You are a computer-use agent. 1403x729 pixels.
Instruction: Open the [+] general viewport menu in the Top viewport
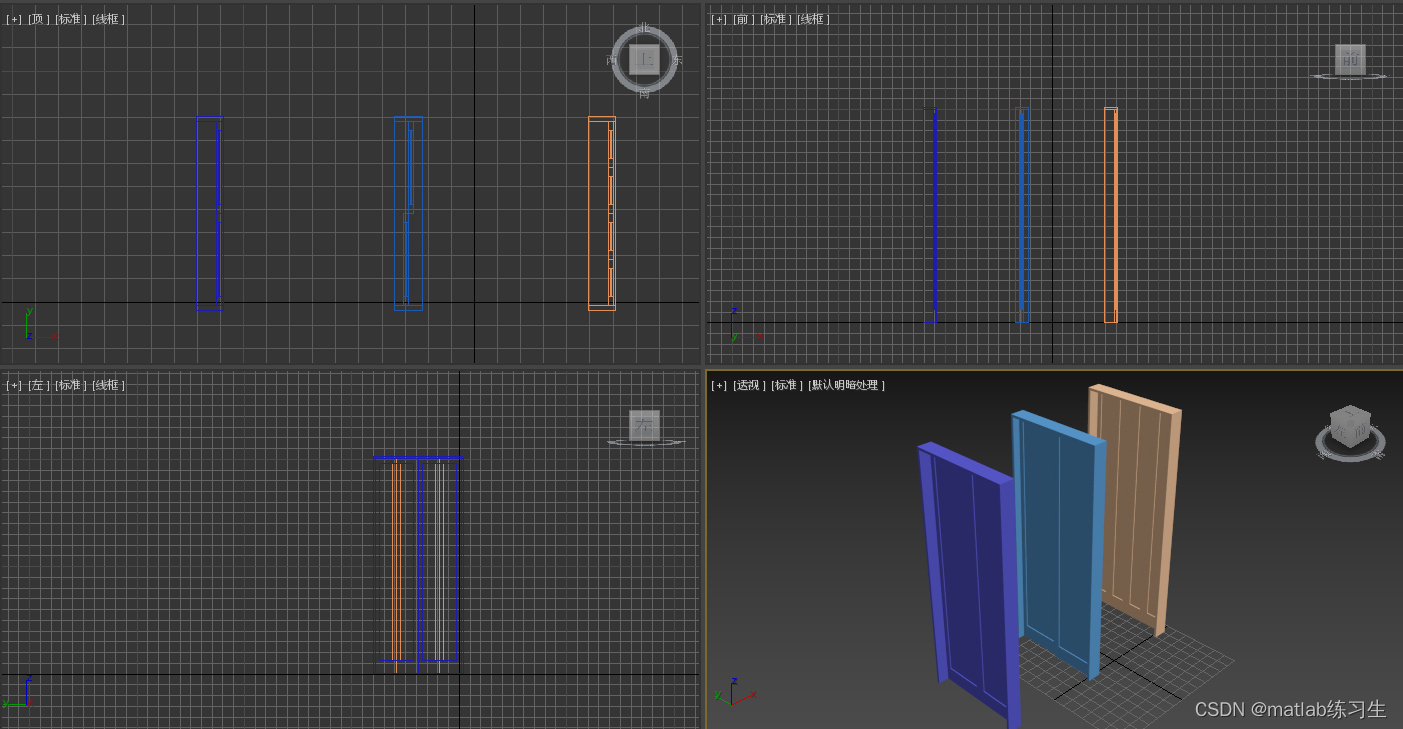[13, 17]
